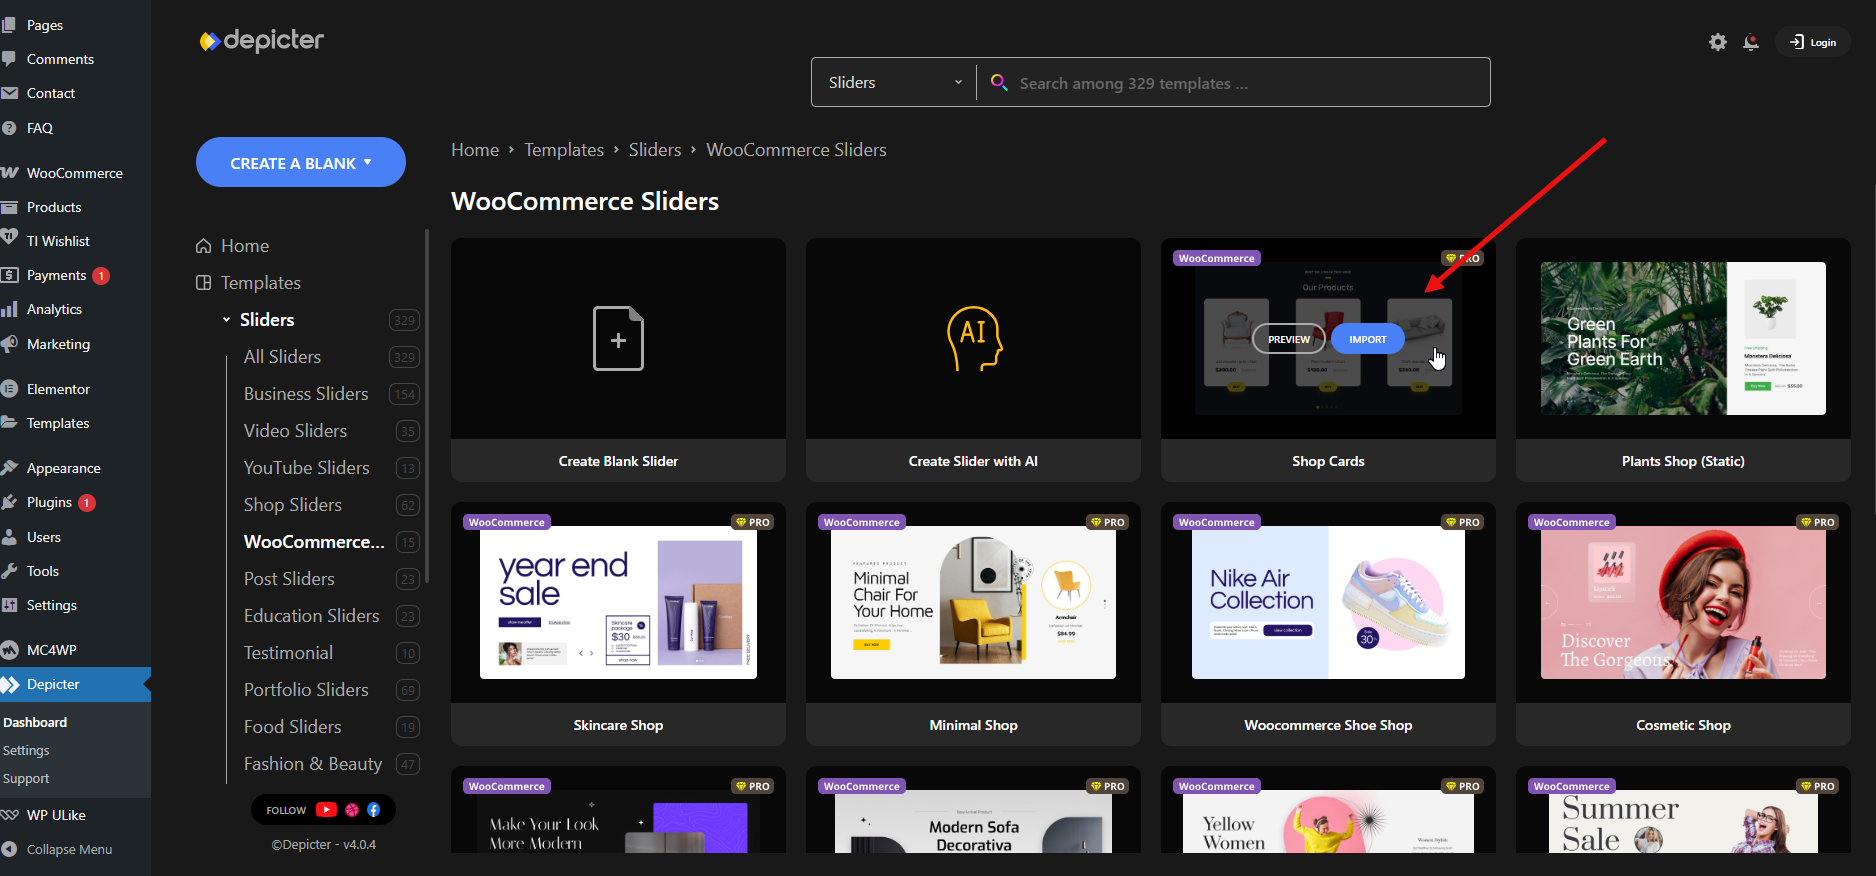Image resolution: width=1876 pixels, height=876 pixels.
Task: Open Tools menu item
Action: [x=43, y=571]
